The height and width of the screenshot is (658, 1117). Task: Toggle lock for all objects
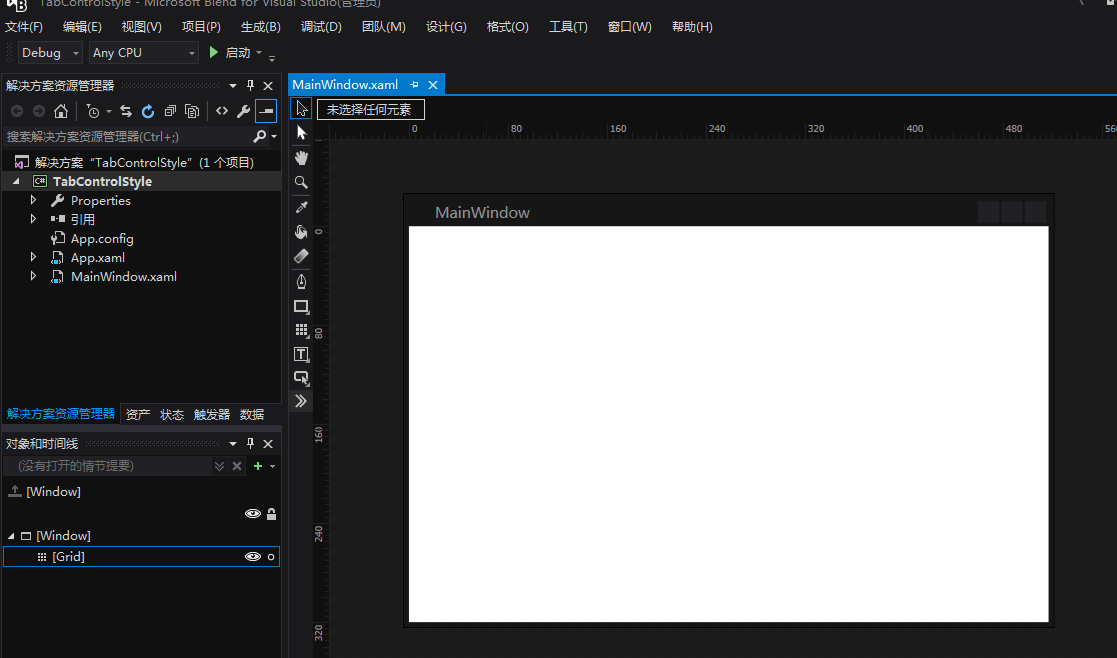pos(271,513)
